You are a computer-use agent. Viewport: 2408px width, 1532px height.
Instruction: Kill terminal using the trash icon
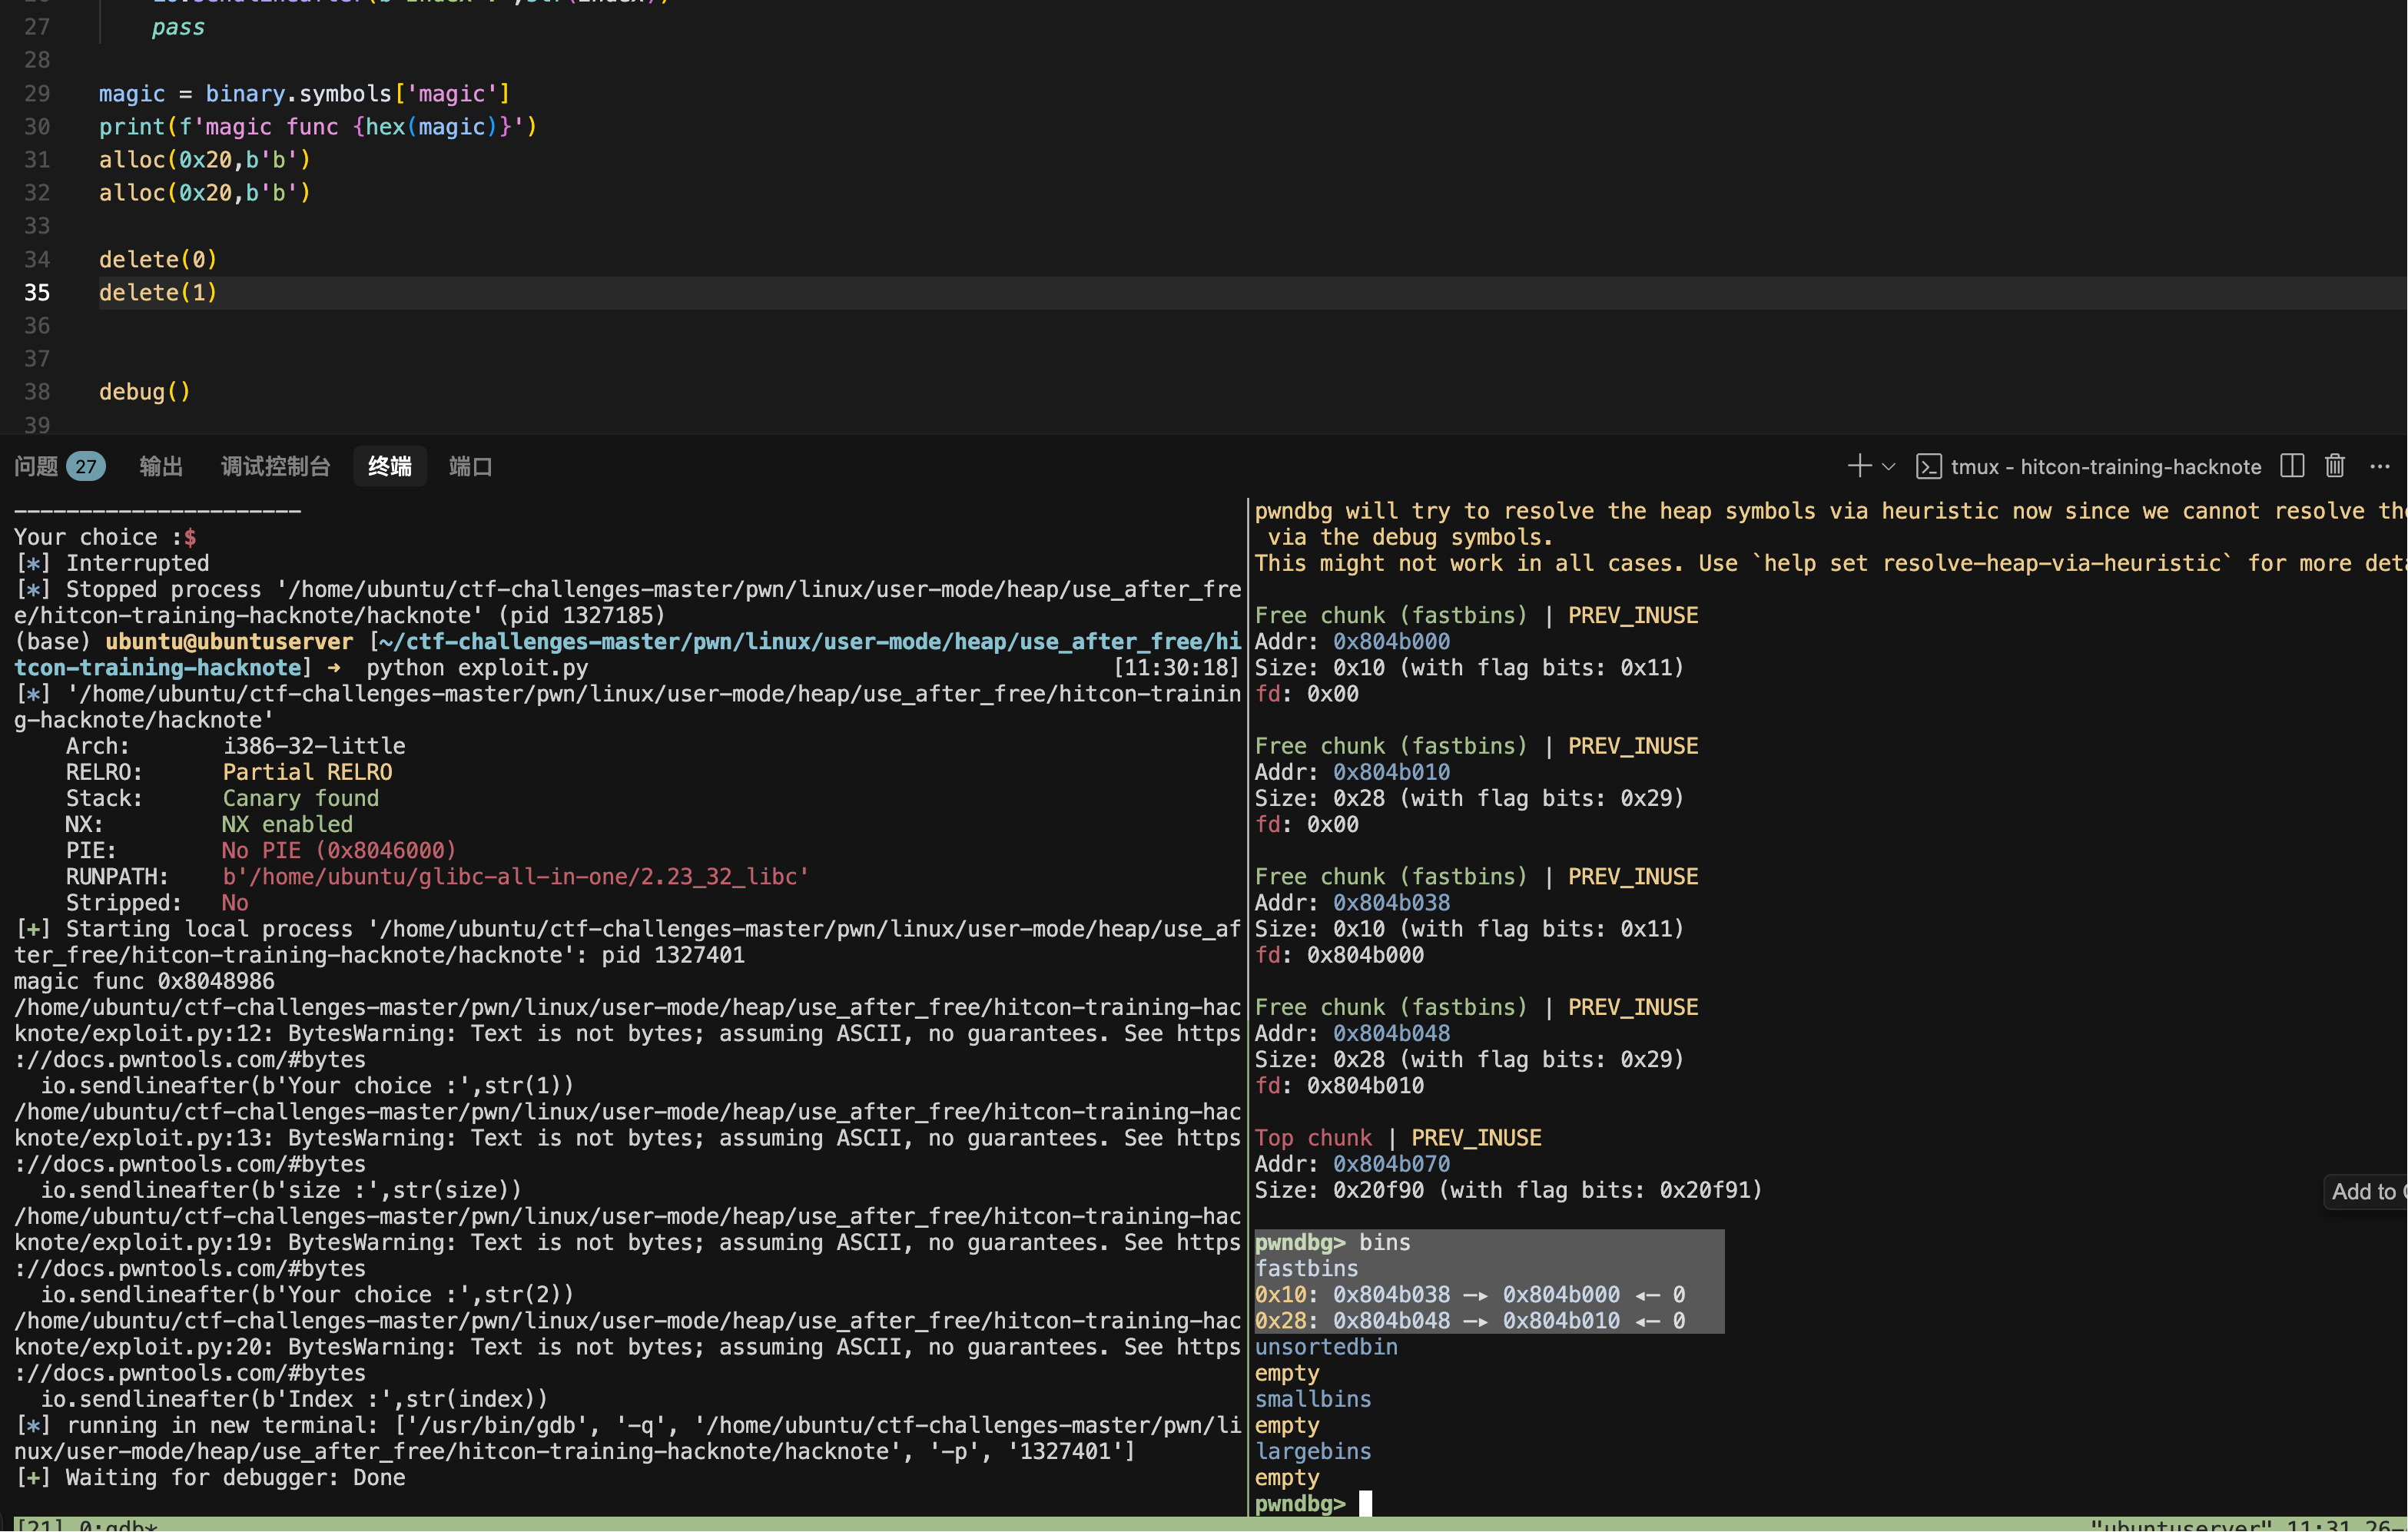tap(2335, 466)
